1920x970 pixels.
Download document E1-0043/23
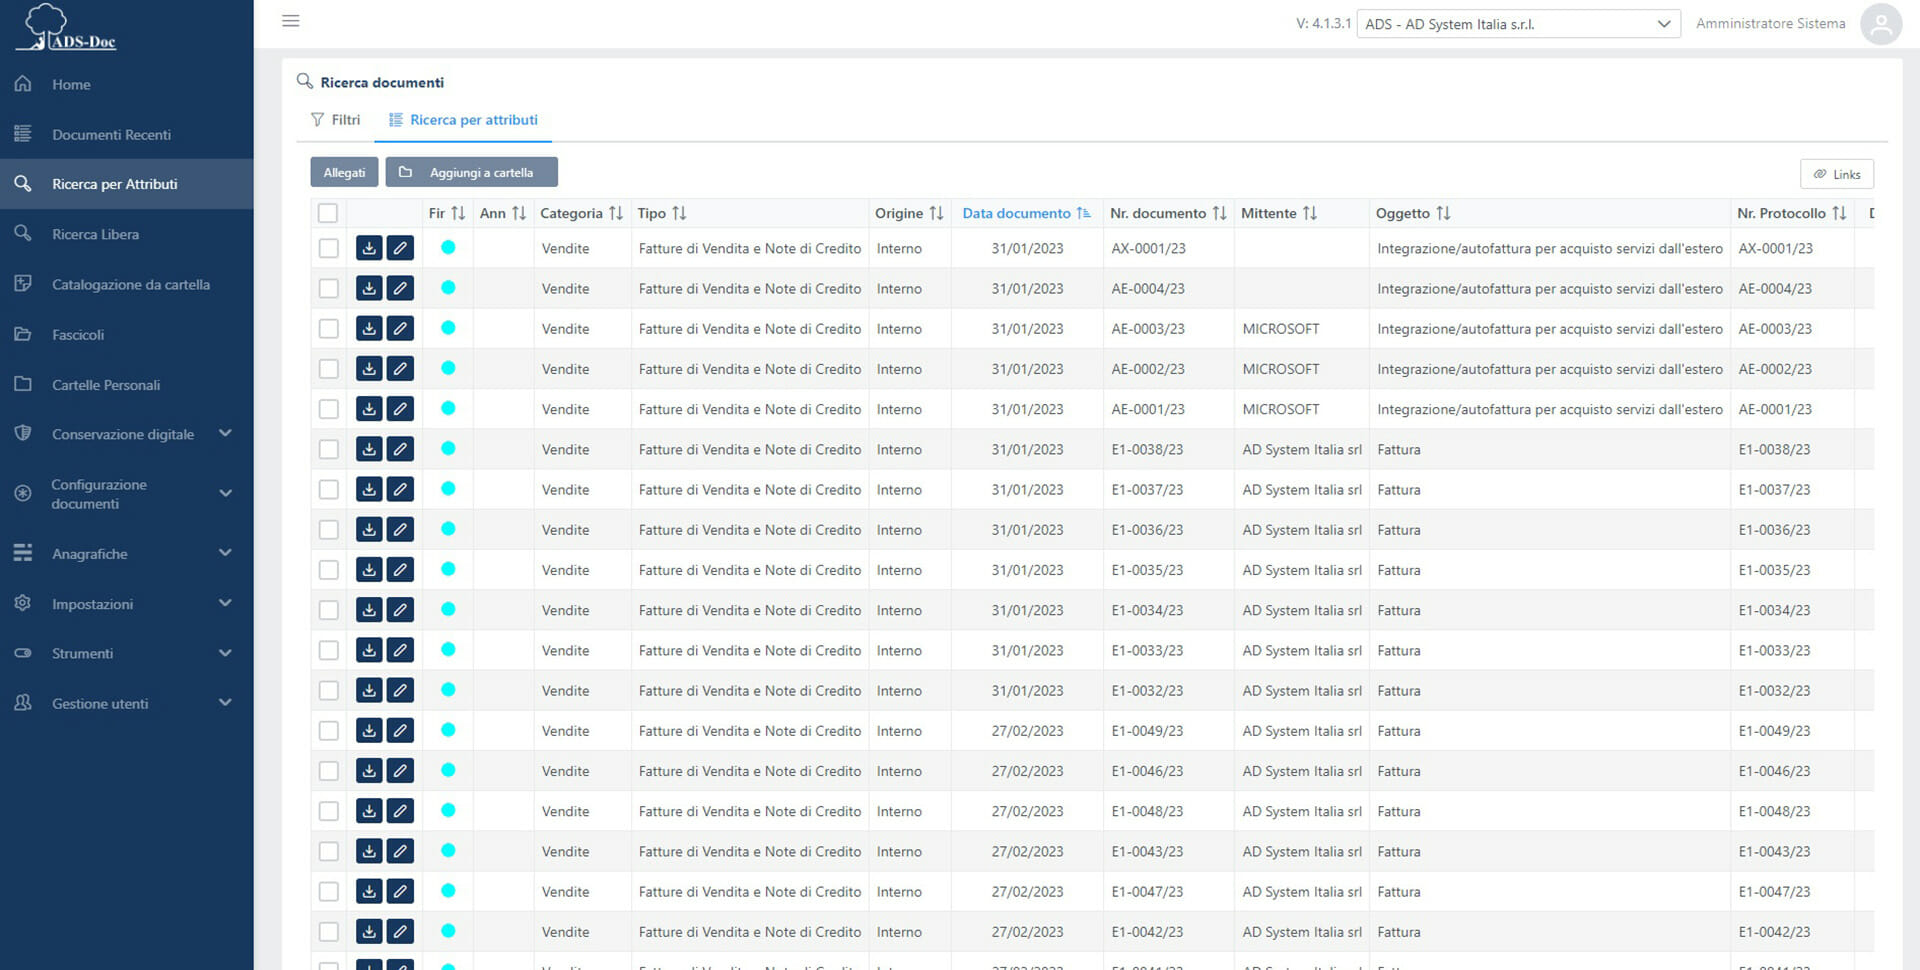tap(369, 851)
